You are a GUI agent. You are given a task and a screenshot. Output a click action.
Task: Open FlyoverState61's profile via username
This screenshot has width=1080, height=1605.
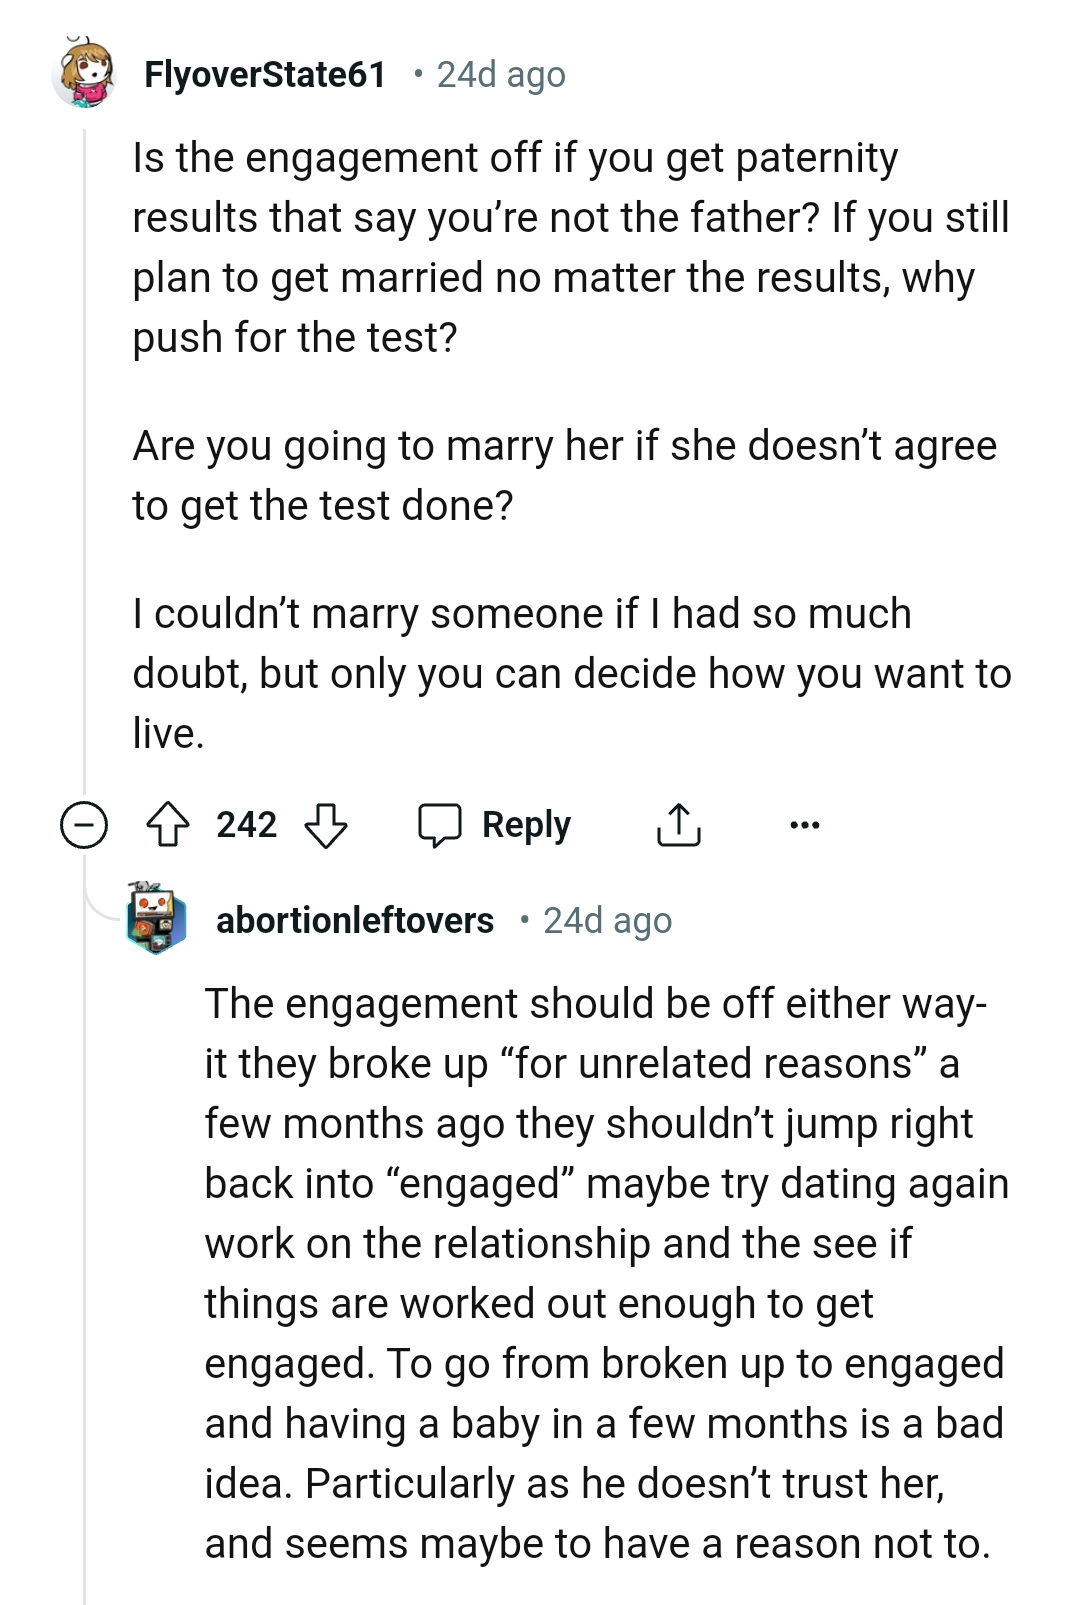265,73
